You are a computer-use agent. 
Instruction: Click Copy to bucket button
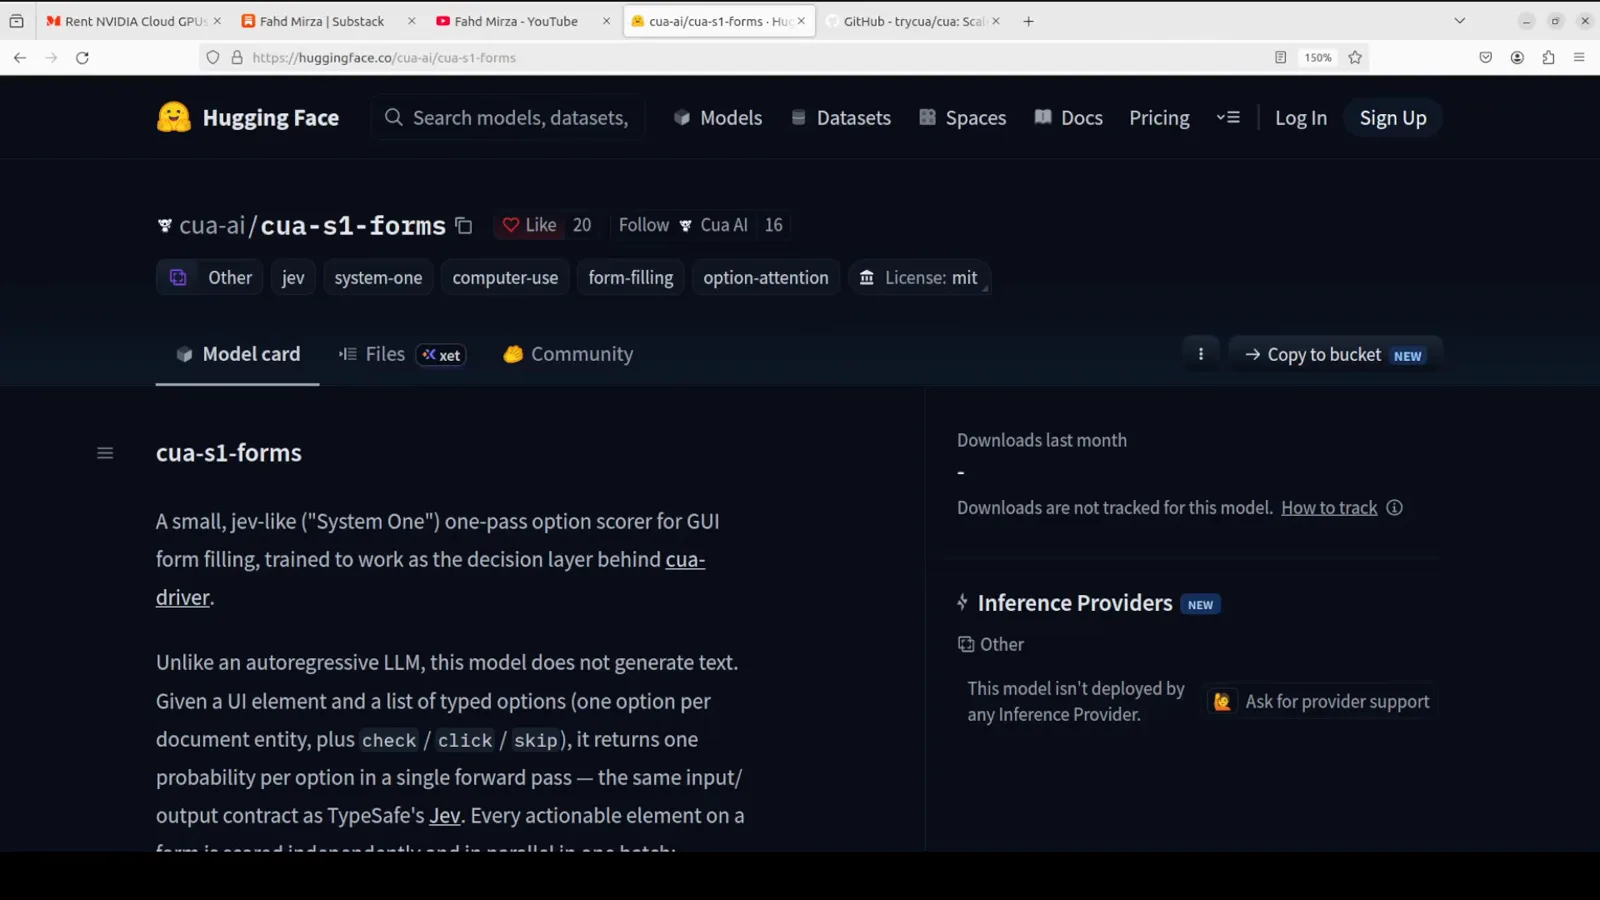[x=1335, y=354]
